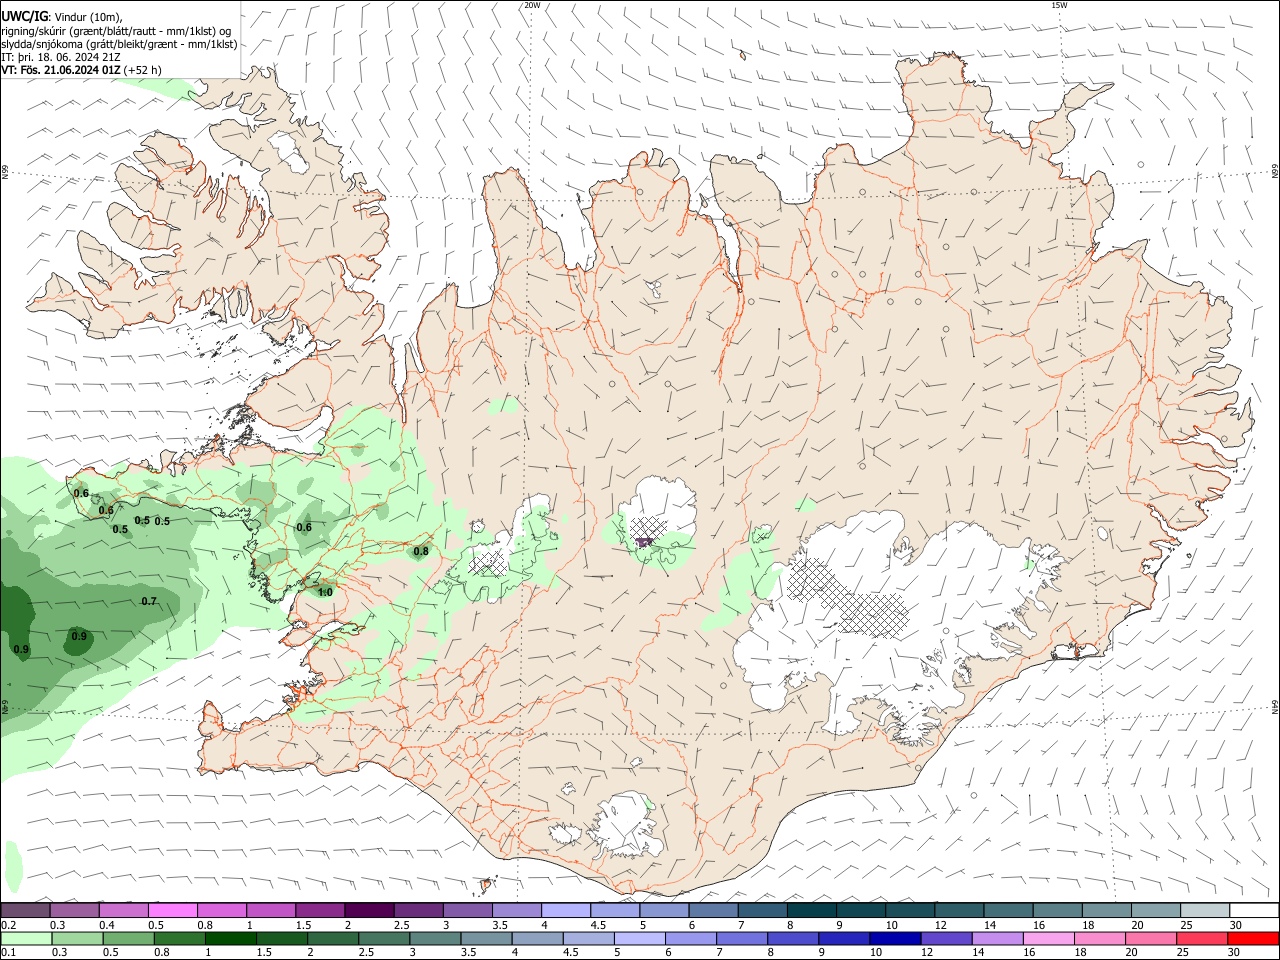Image resolution: width=1280 pixels, height=960 pixels.
Task: Click the lavender 4 swatch in snow scale
Action: [566, 910]
